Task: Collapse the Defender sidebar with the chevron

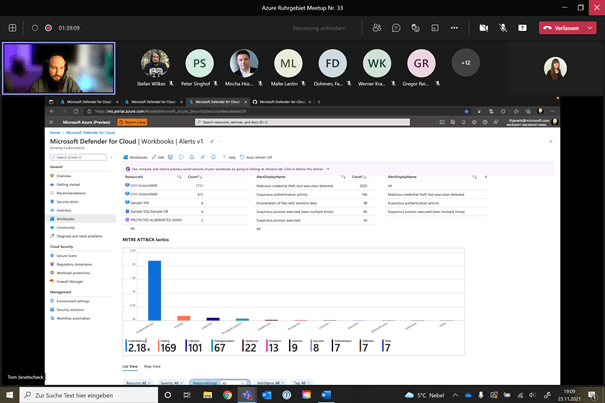Action: pyautogui.click(x=112, y=157)
